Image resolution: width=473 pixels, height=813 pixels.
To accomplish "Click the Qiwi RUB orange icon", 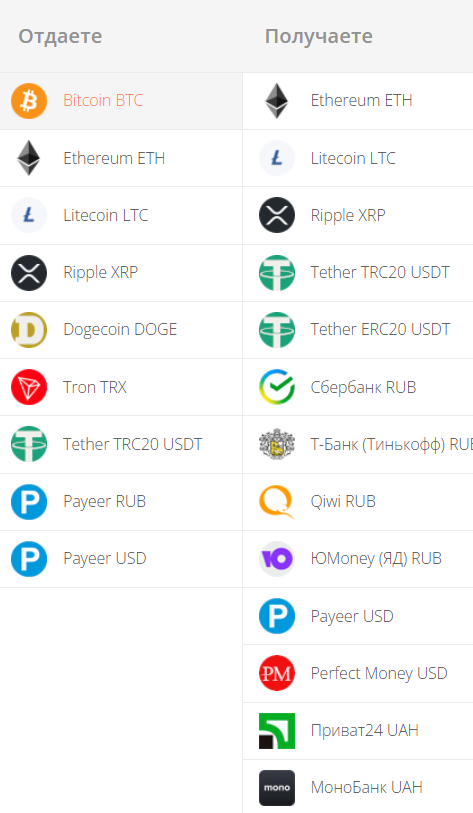I will (x=277, y=501).
